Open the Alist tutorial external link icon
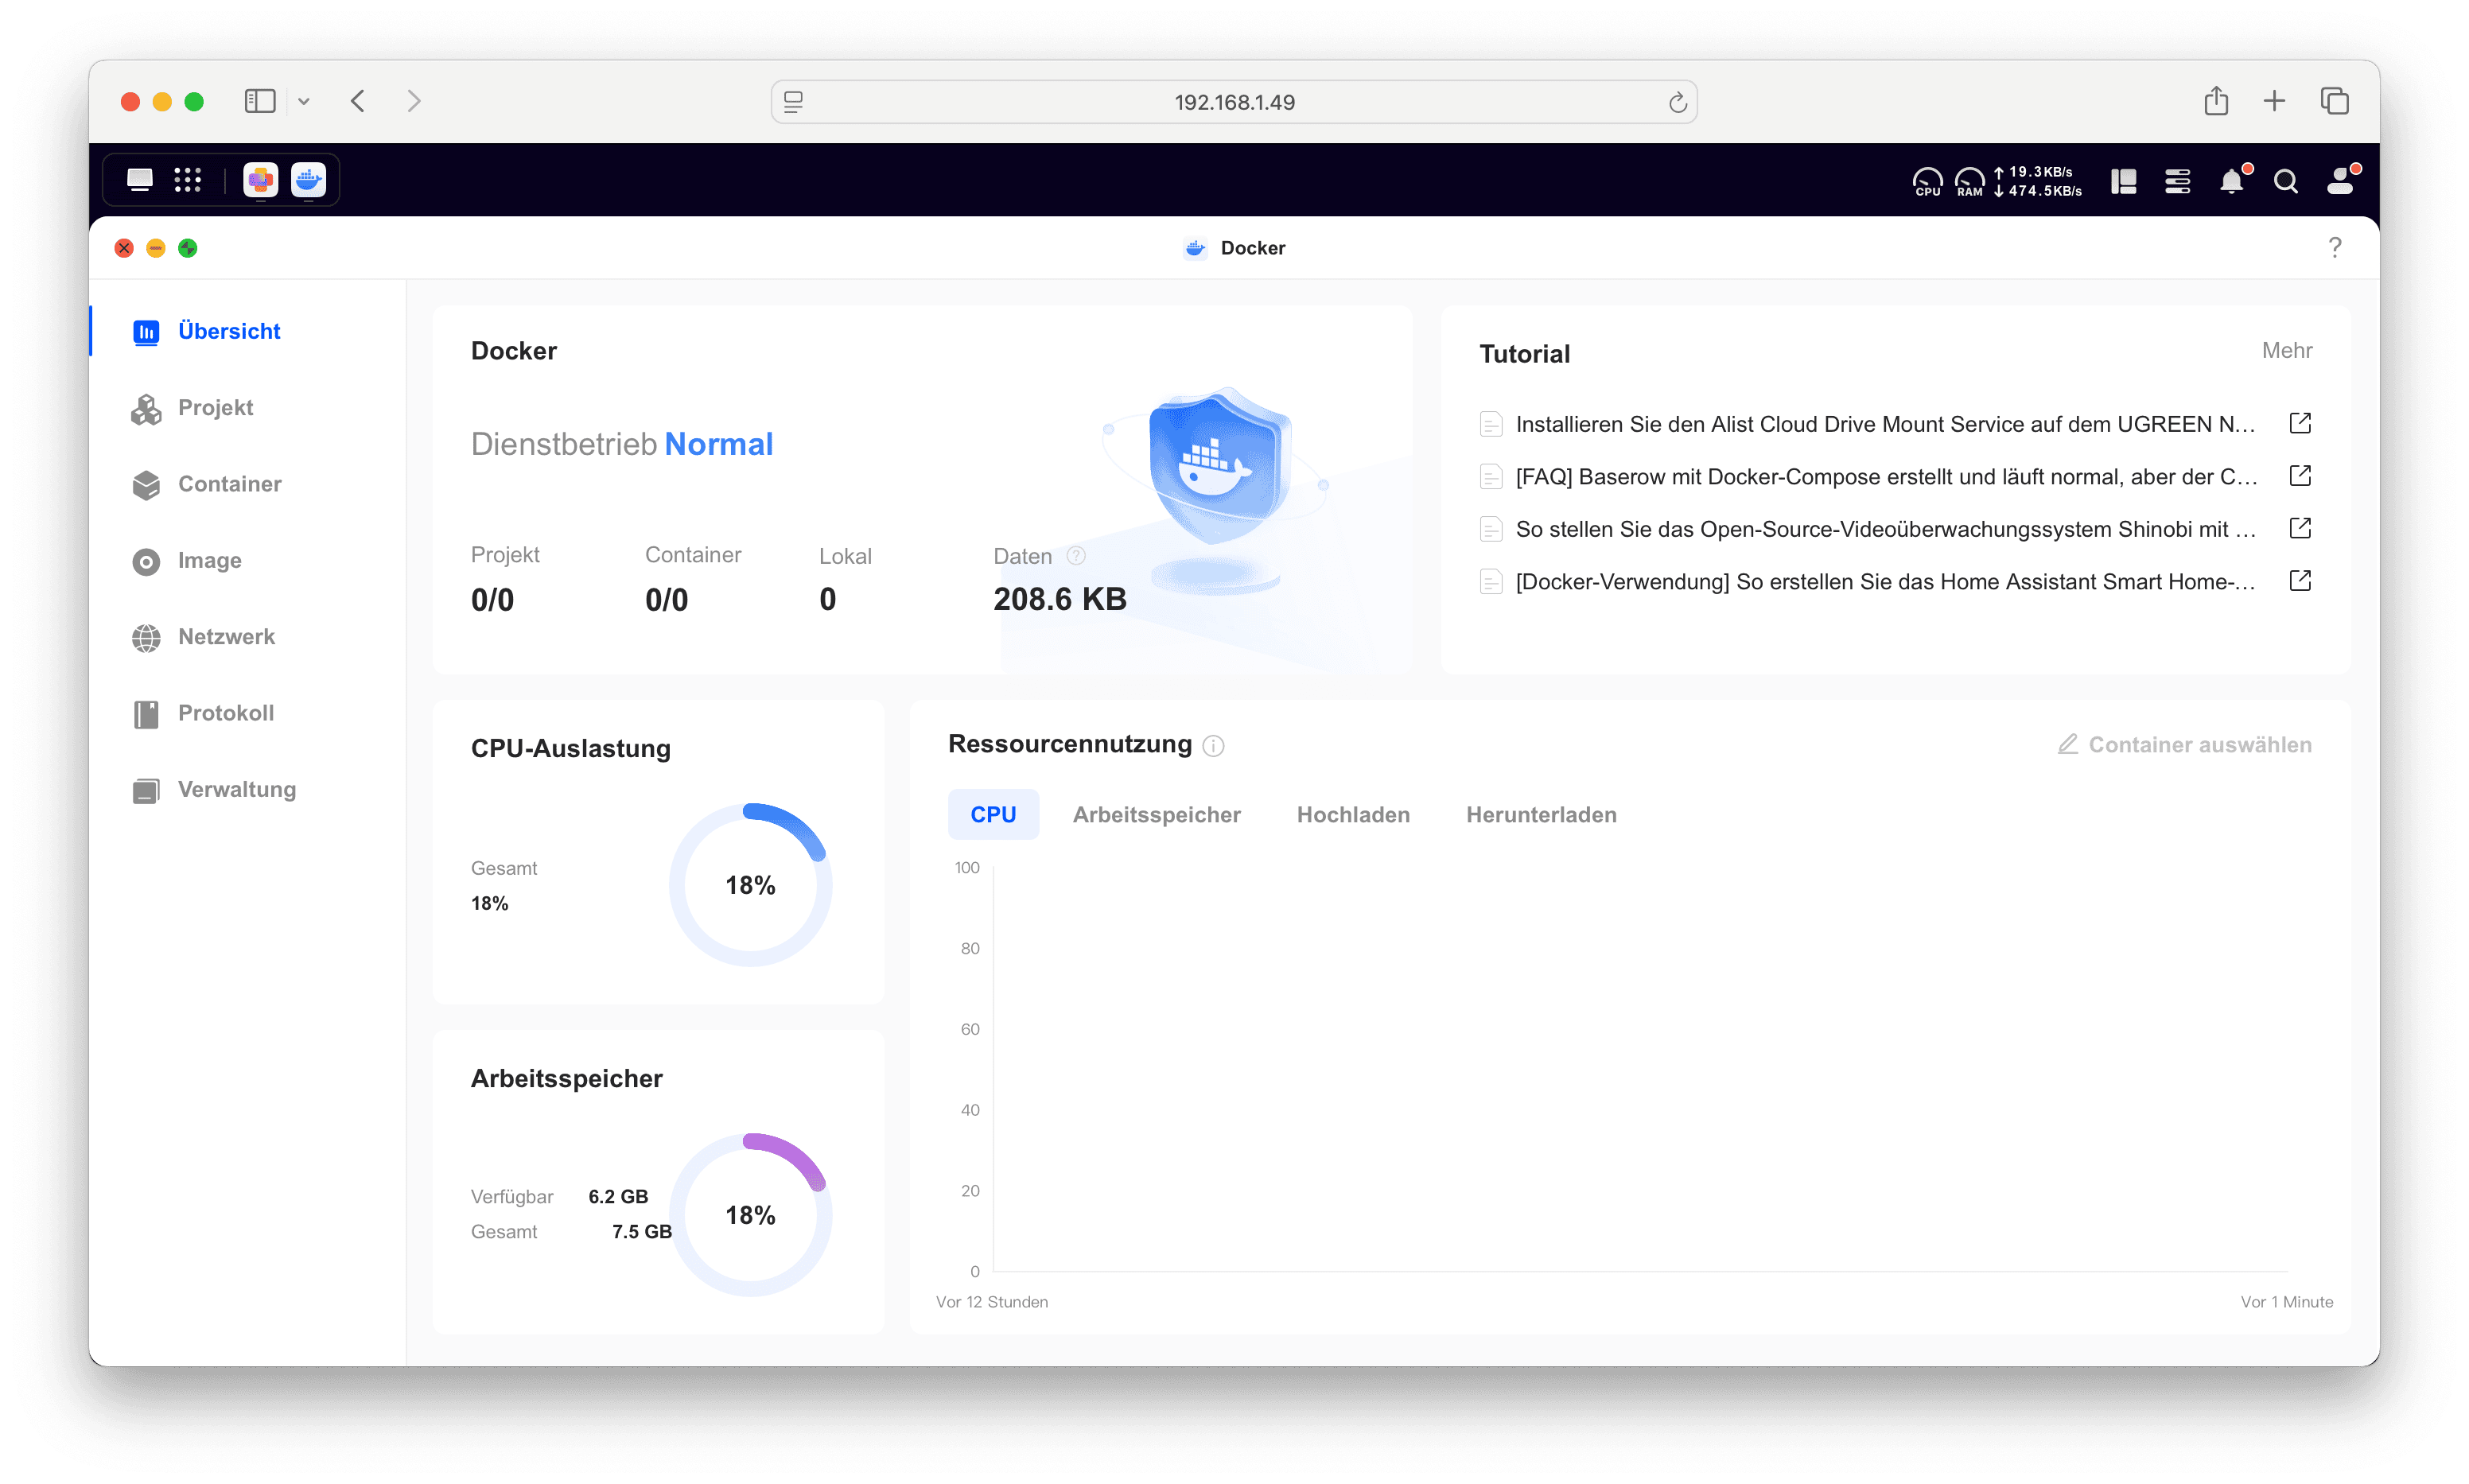 pyautogui.click(x=2299, y=423)
